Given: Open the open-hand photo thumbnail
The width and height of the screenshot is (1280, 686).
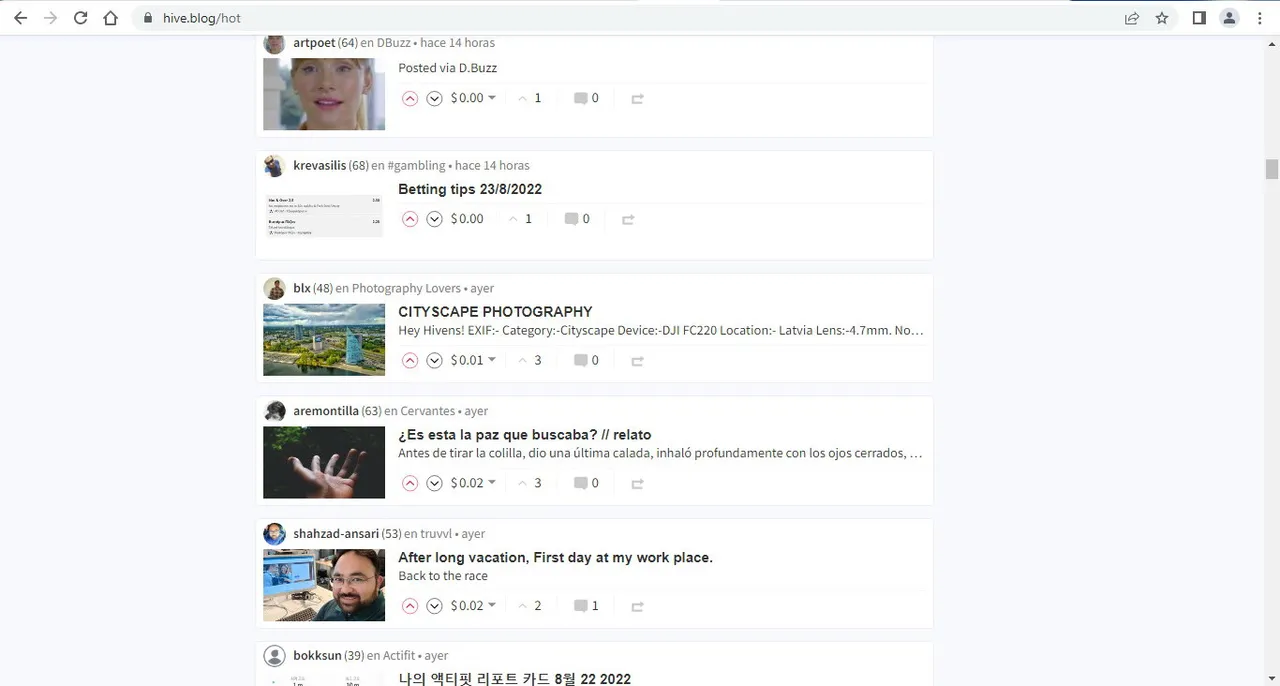Looking at the screenshot, I should click(324, 463).
